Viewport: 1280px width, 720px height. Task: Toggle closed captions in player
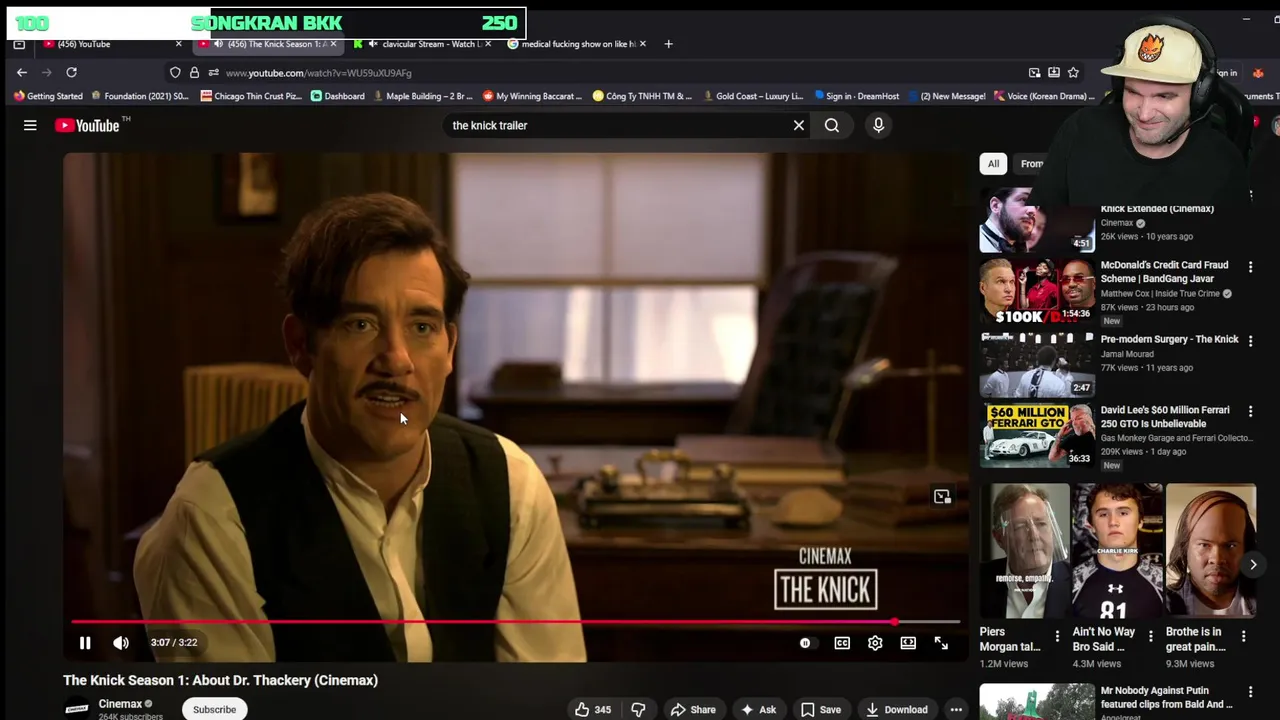pos(842,643)
